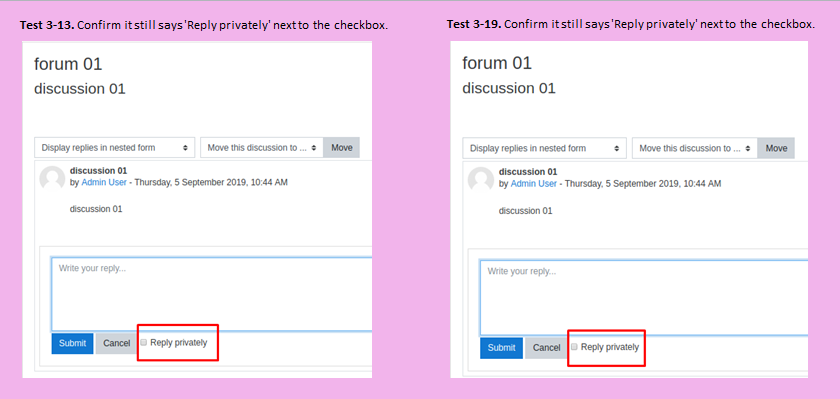Click large 'discussion 01' heading in Test 3-13
This screenshot has height=399, width=840.
coord(80,89)
